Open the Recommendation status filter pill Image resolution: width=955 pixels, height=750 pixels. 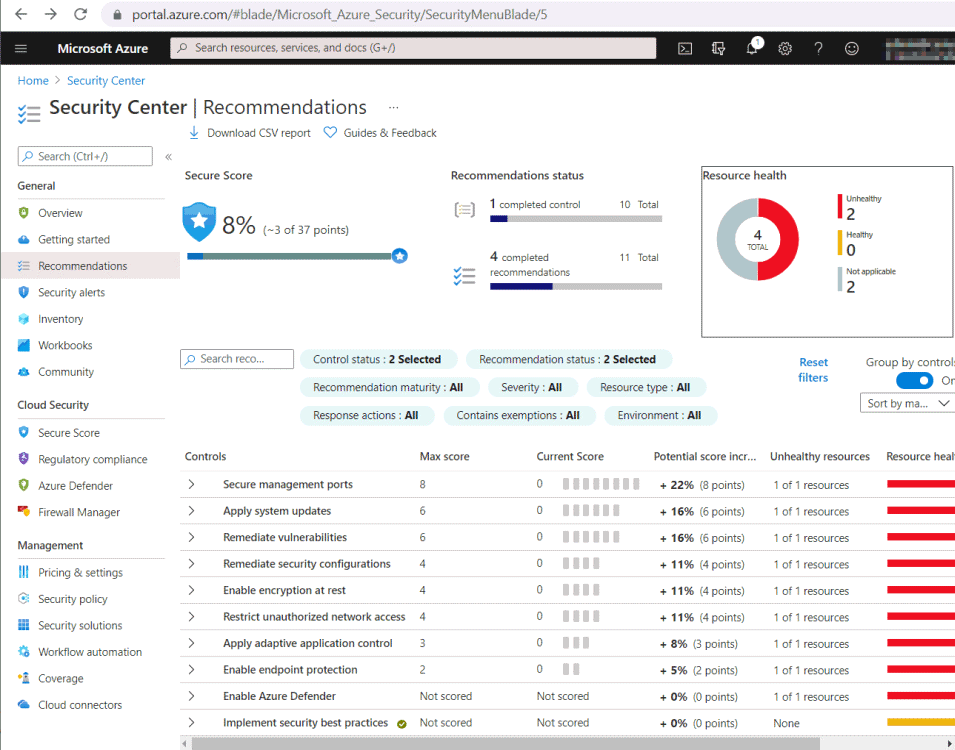569,359
